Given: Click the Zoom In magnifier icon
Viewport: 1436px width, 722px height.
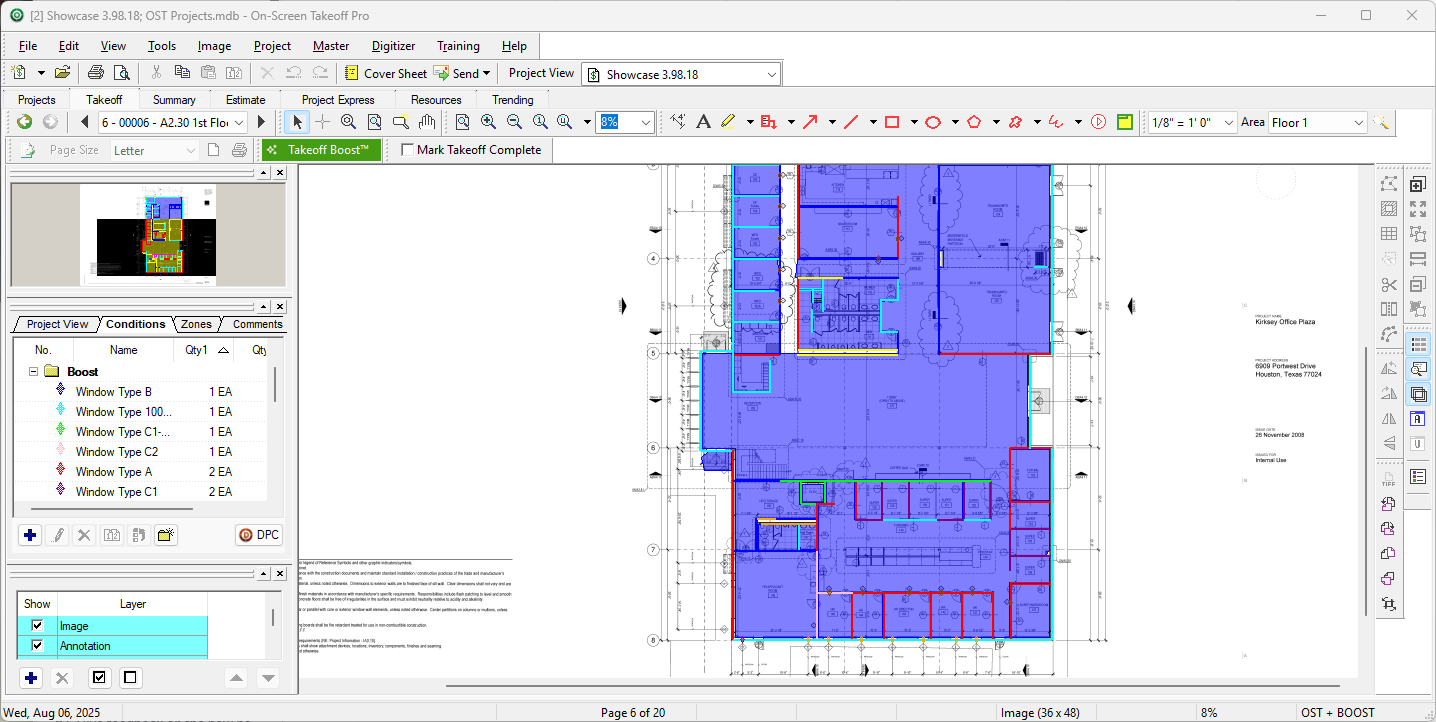Looking at the screenshot, I should 488,122.
